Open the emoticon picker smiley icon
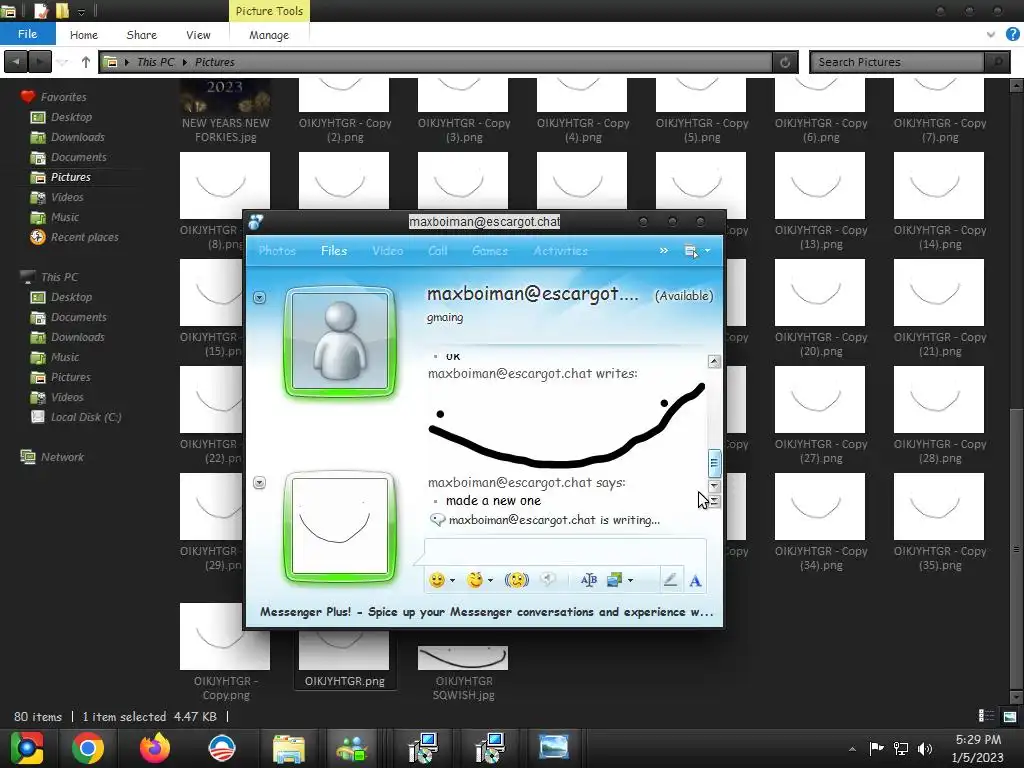Viewport: 1024px width, 768px height. 437,579
